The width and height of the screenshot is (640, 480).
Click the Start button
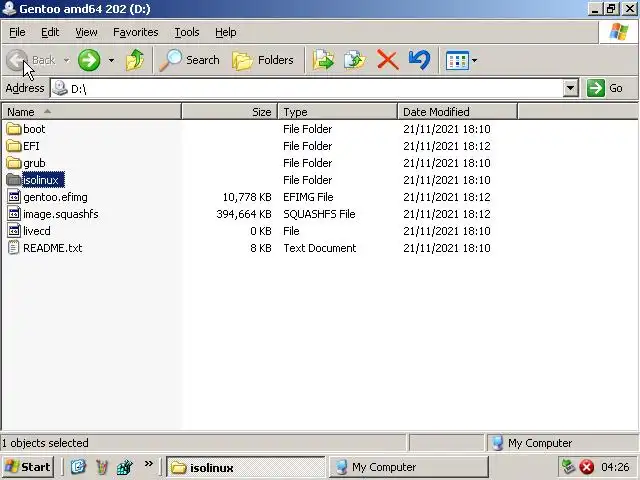[27, 467]
